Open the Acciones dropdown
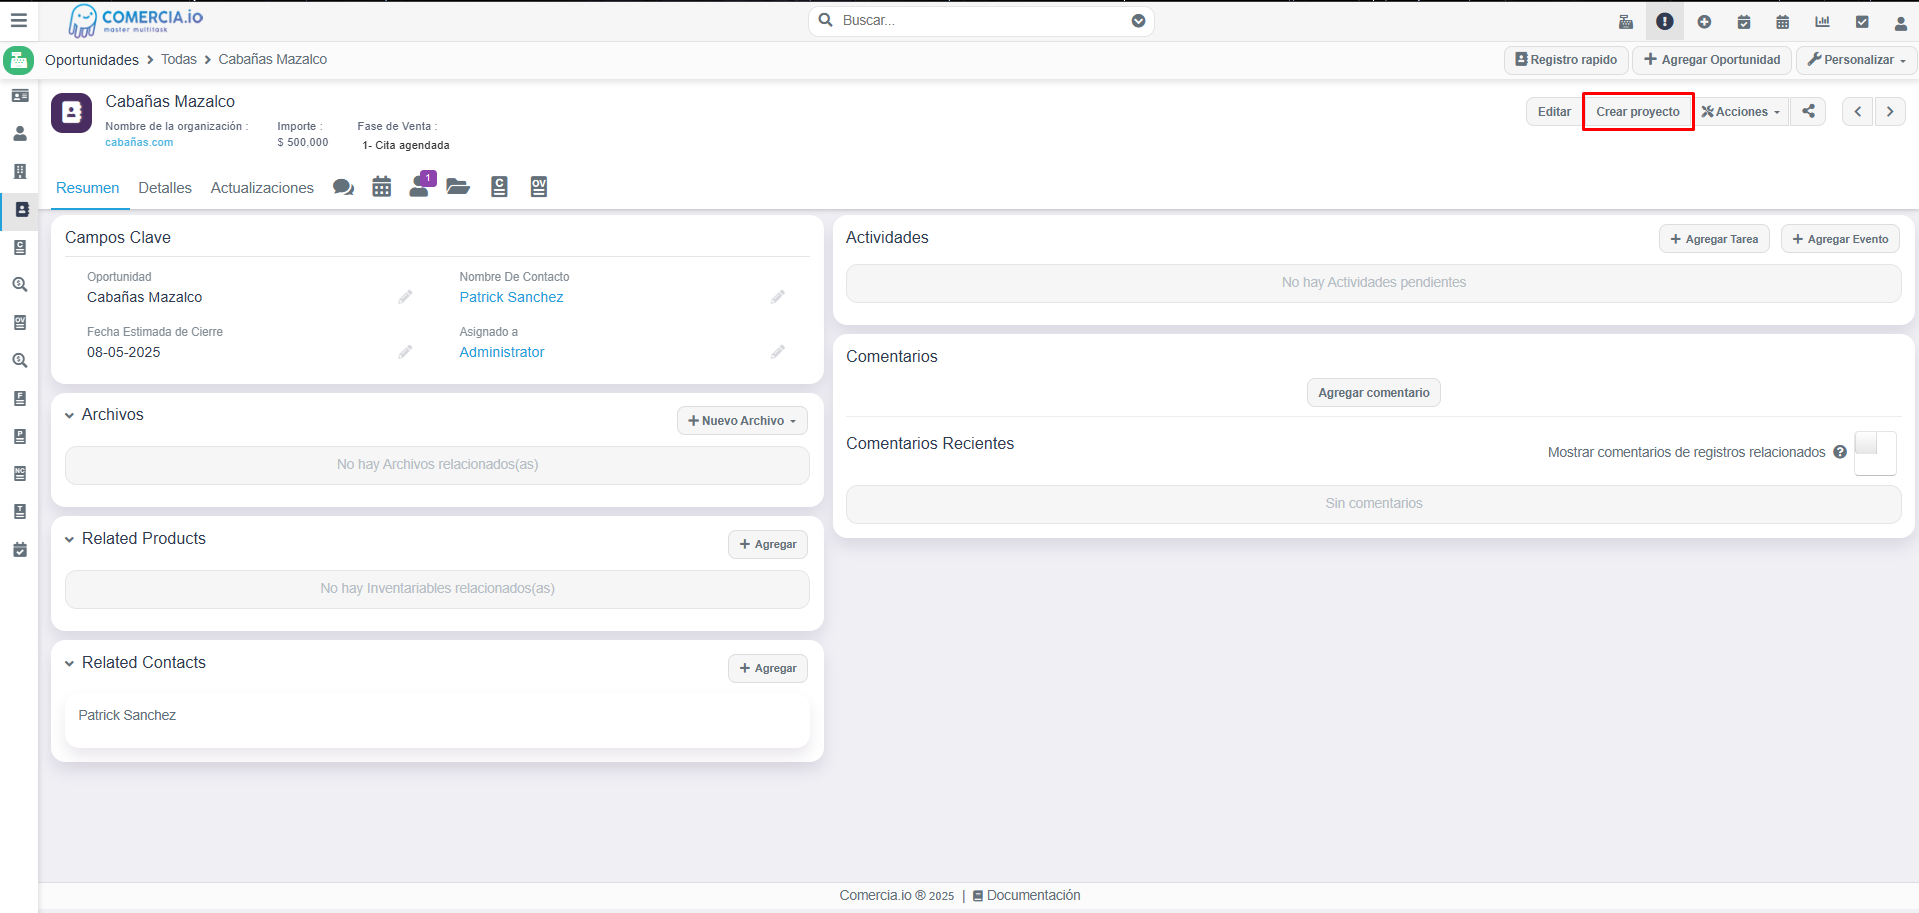 click(1741, 111)
